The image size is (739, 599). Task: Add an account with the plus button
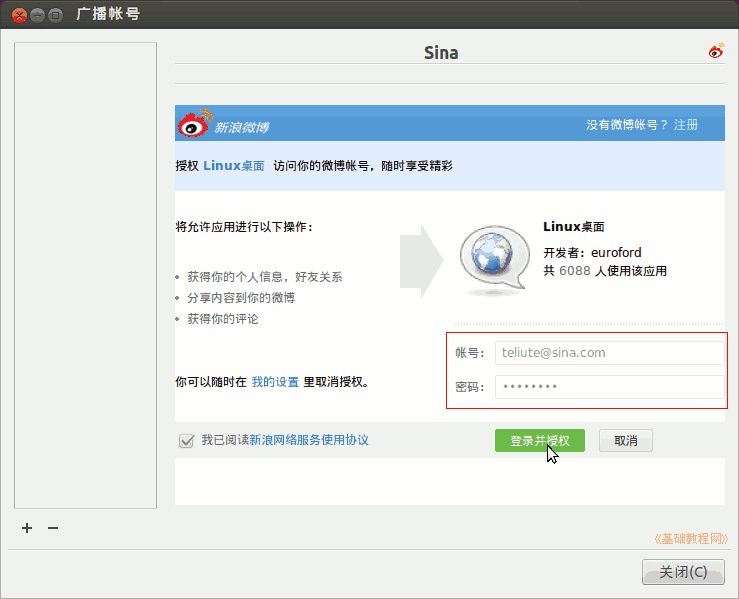[x=27, y=528]
